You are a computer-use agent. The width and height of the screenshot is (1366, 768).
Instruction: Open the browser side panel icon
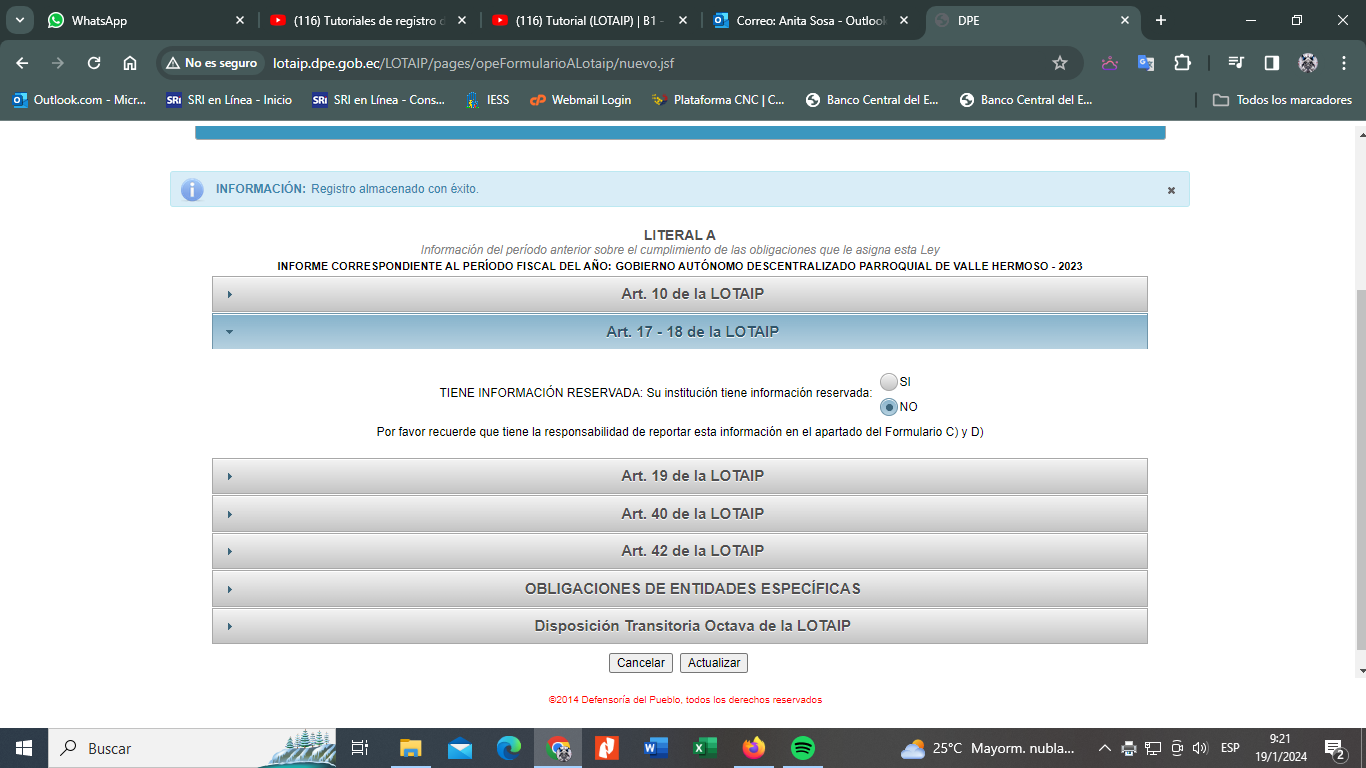pos(1272,63)
